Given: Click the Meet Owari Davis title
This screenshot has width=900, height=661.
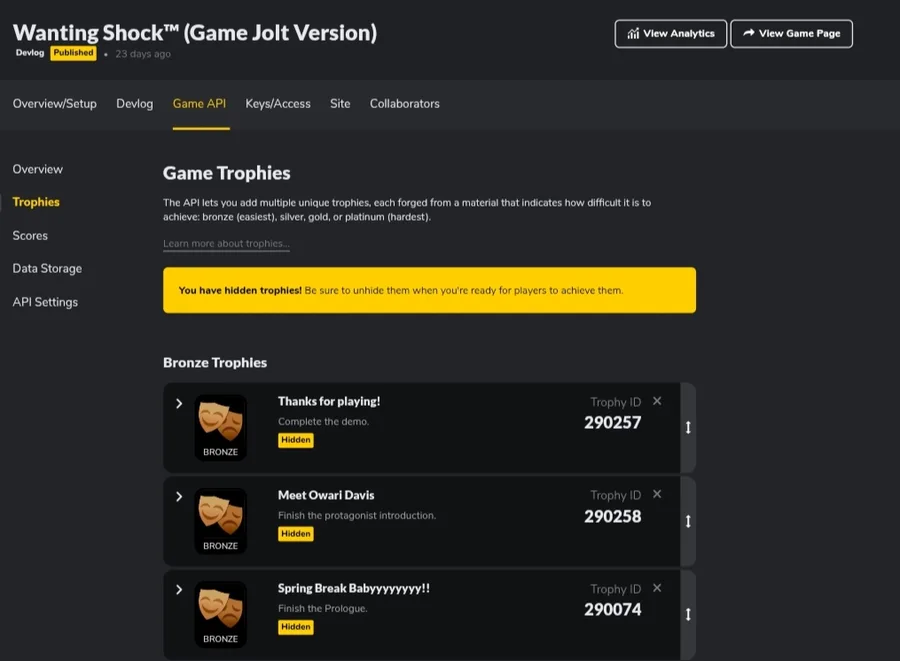Looking at the screenshot, I should [326, 495].
